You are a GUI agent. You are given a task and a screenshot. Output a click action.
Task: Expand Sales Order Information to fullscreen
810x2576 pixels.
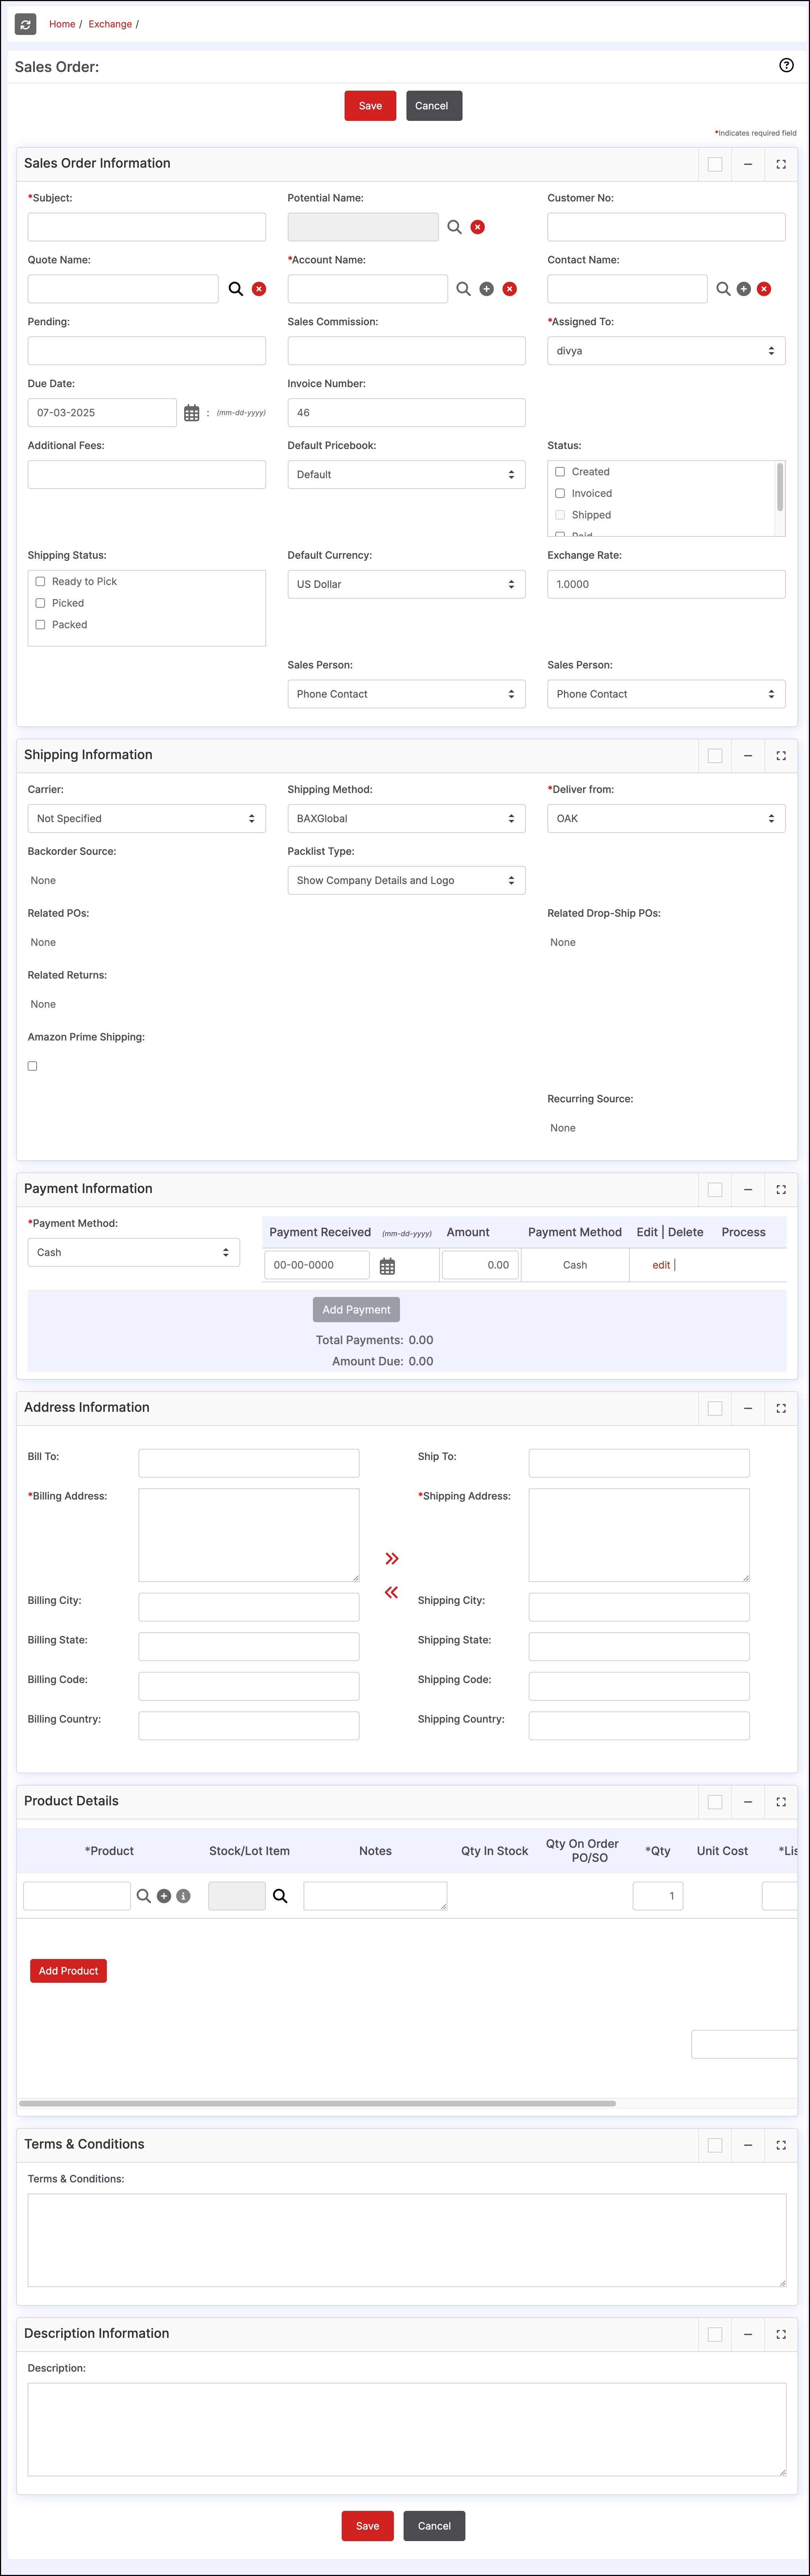[x=781, y=164]
